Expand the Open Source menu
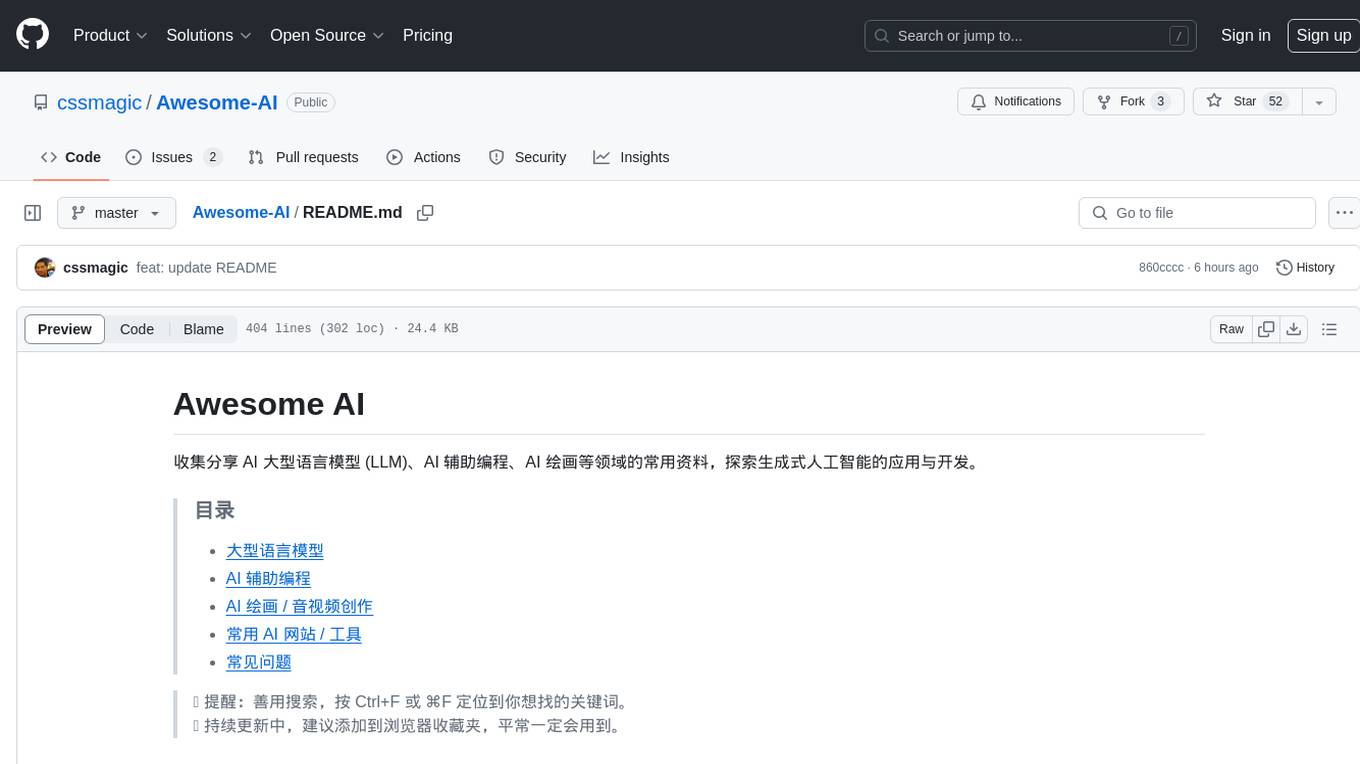This screenshot has height=764, width=1360. (x=327, y=35)
